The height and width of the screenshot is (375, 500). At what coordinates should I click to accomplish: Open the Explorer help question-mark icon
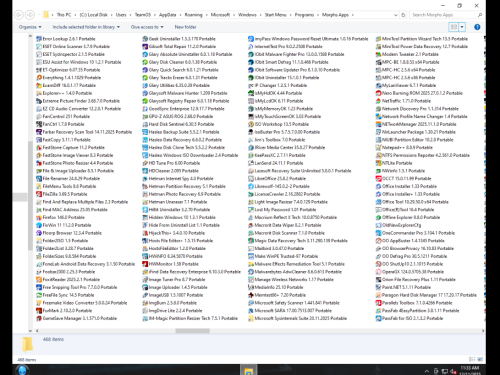coord(477,27)
